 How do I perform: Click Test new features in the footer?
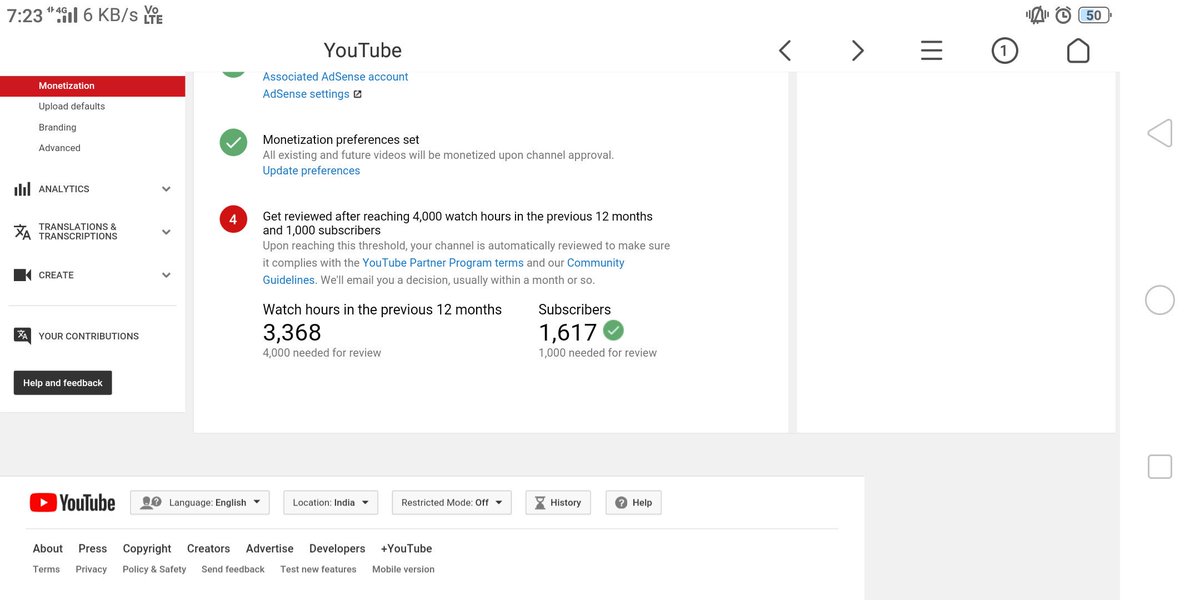point(318,569)
